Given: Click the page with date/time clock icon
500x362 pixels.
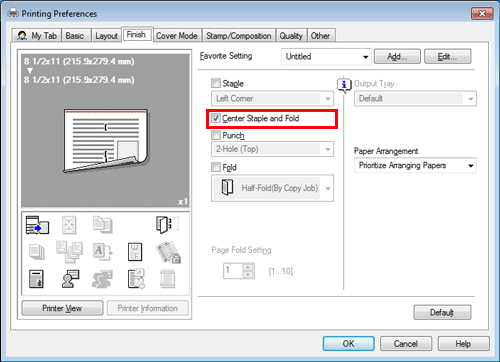Looking at the screenshot, I should (136, 279).
